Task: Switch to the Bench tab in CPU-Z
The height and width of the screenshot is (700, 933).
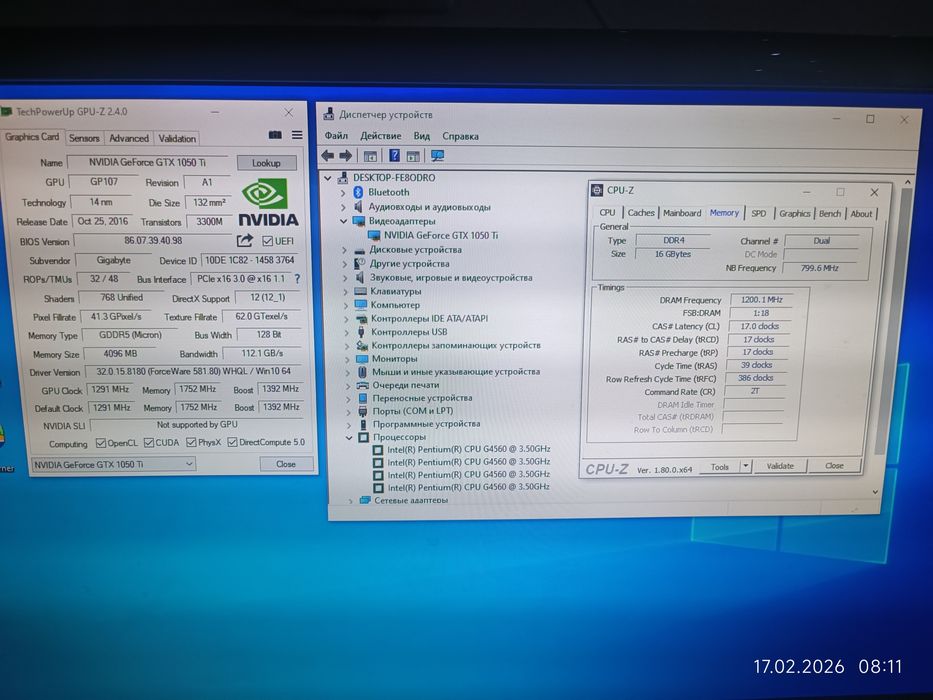Action: click(x=830, y=214)
